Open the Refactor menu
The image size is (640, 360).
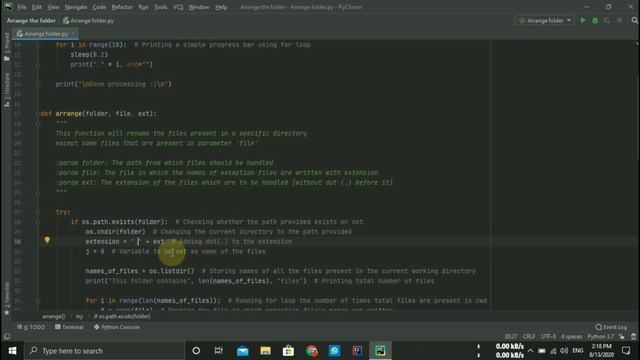coord(122,7)
